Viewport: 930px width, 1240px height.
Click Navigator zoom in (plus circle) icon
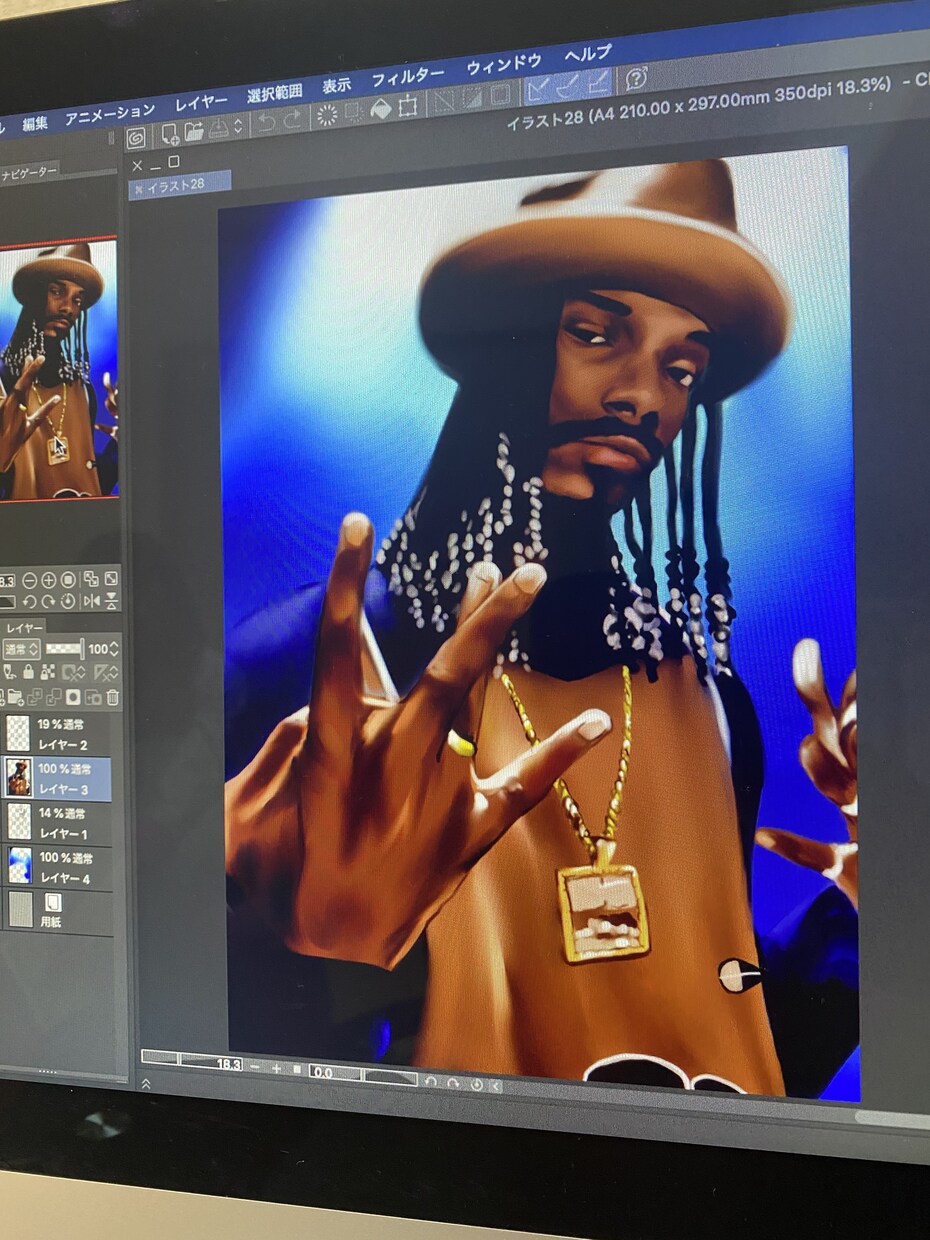[x=48, y=580]
